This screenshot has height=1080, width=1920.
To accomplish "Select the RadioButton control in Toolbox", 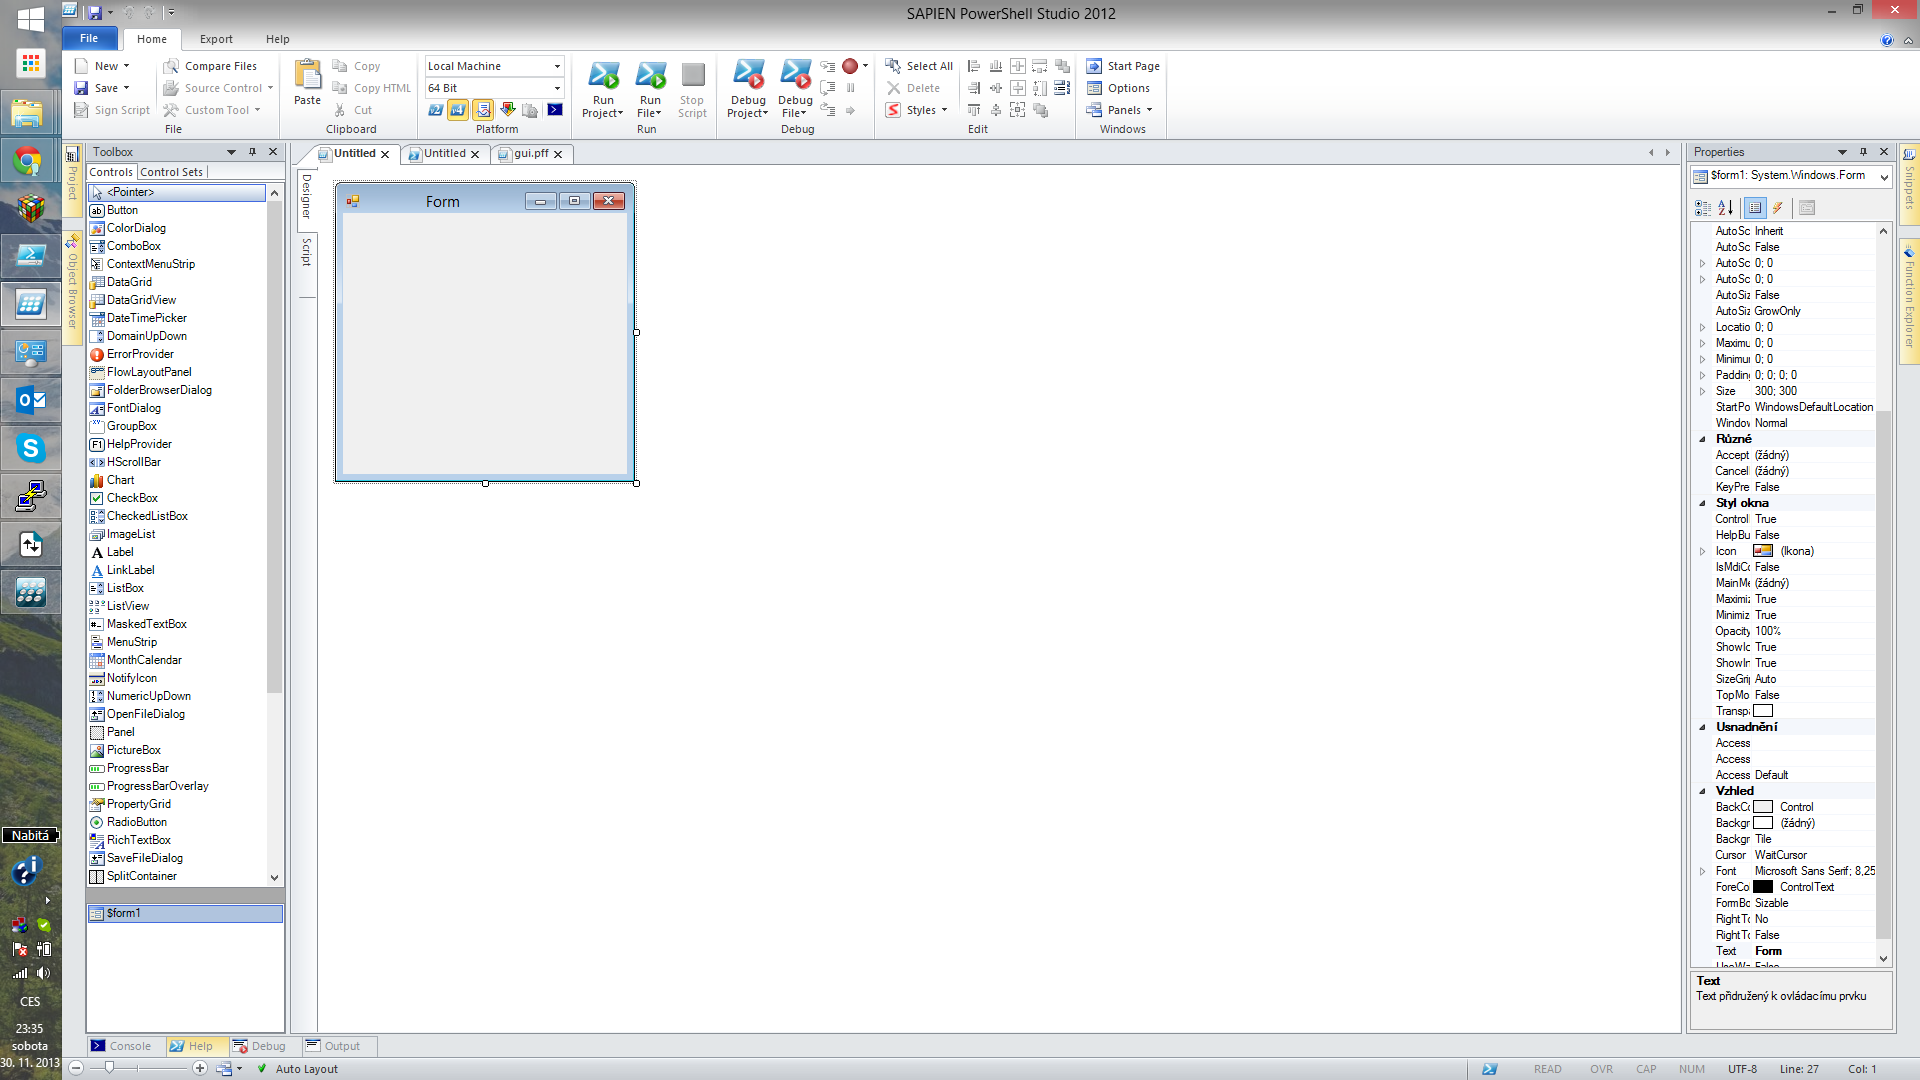I will point(177,822).
